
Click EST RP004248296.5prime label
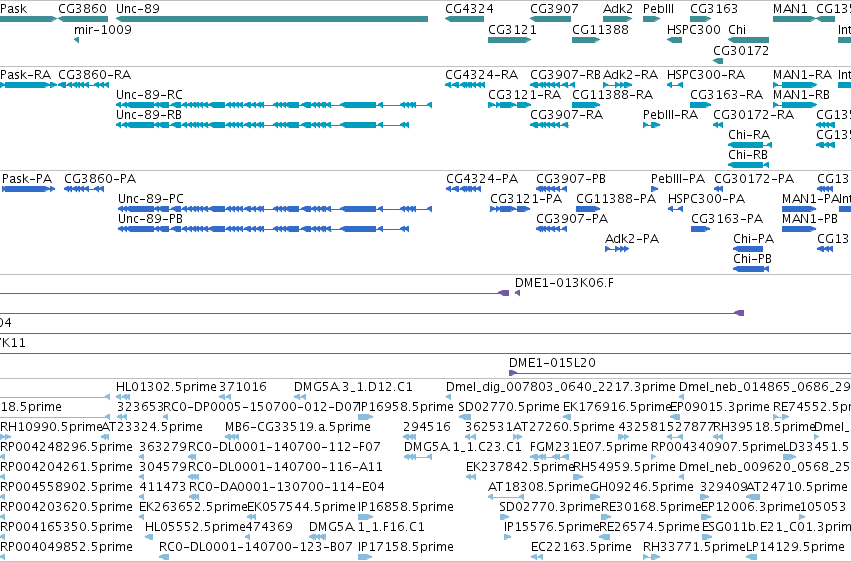point(66,448)
